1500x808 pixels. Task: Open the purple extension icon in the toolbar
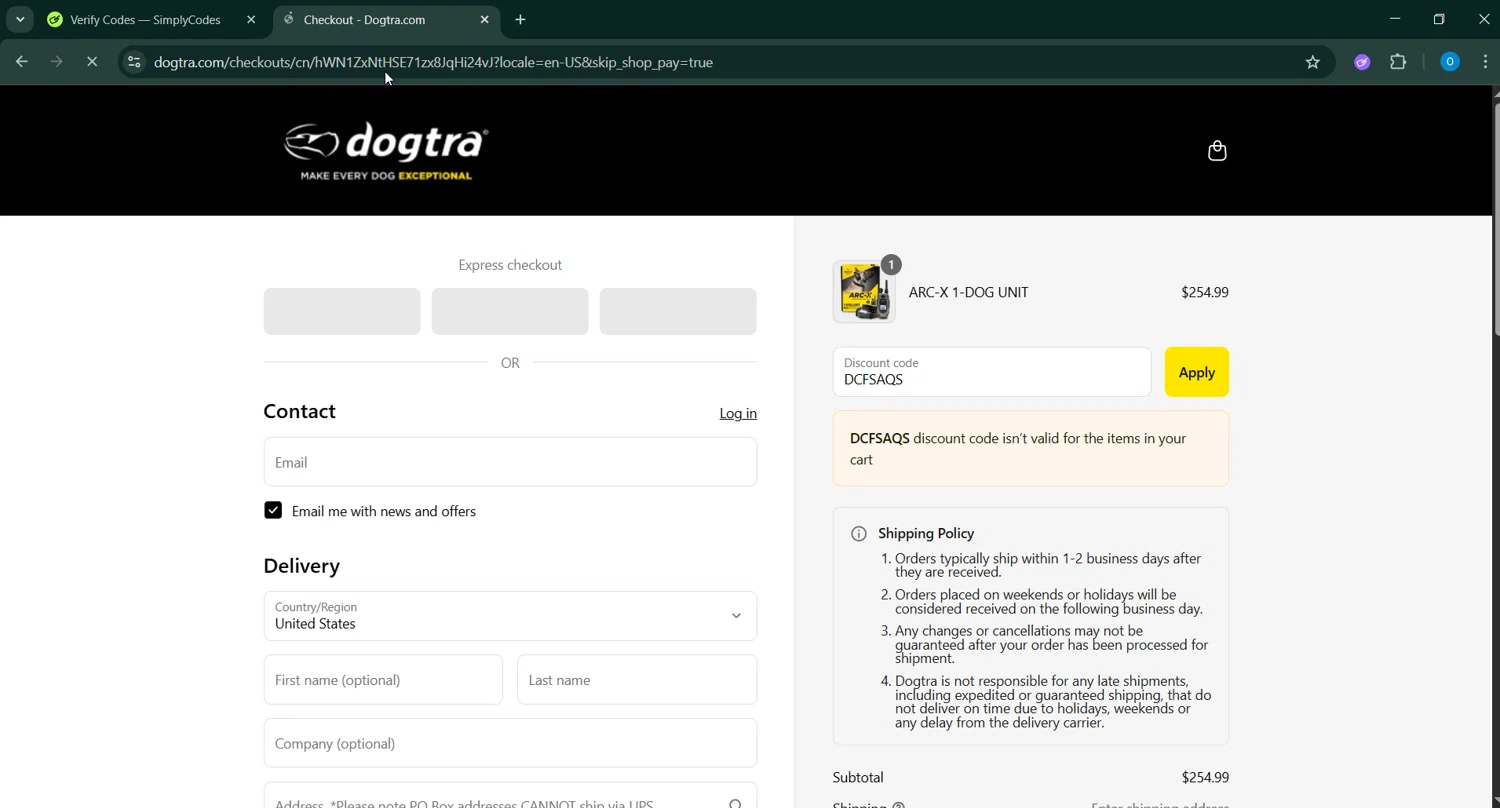point(1362,62)
